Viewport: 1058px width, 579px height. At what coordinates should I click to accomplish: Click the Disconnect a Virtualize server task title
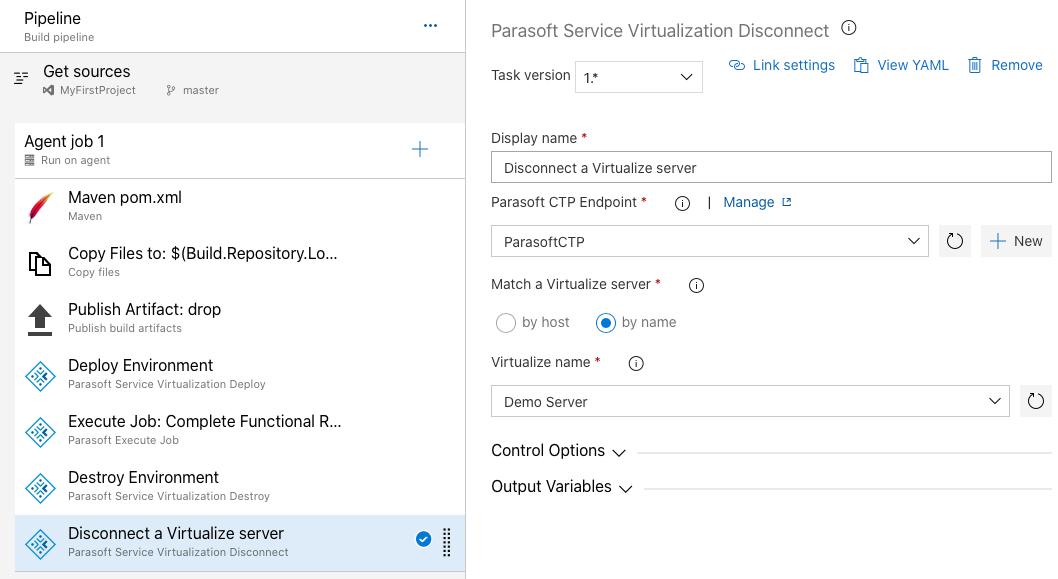click(176, 533)
